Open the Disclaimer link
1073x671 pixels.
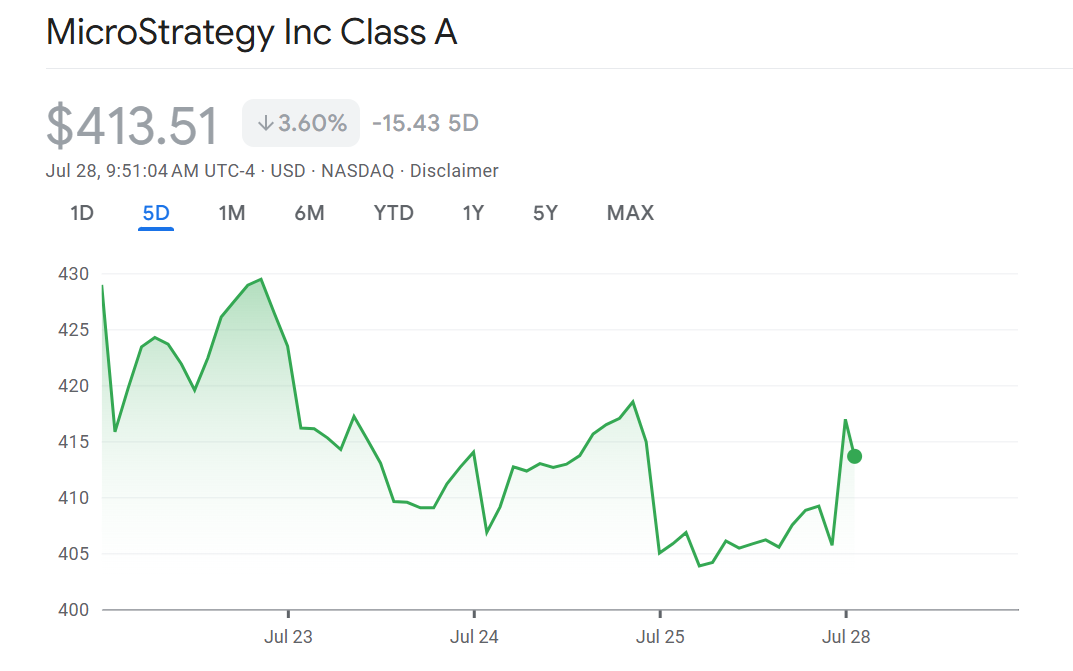(454, 170)
